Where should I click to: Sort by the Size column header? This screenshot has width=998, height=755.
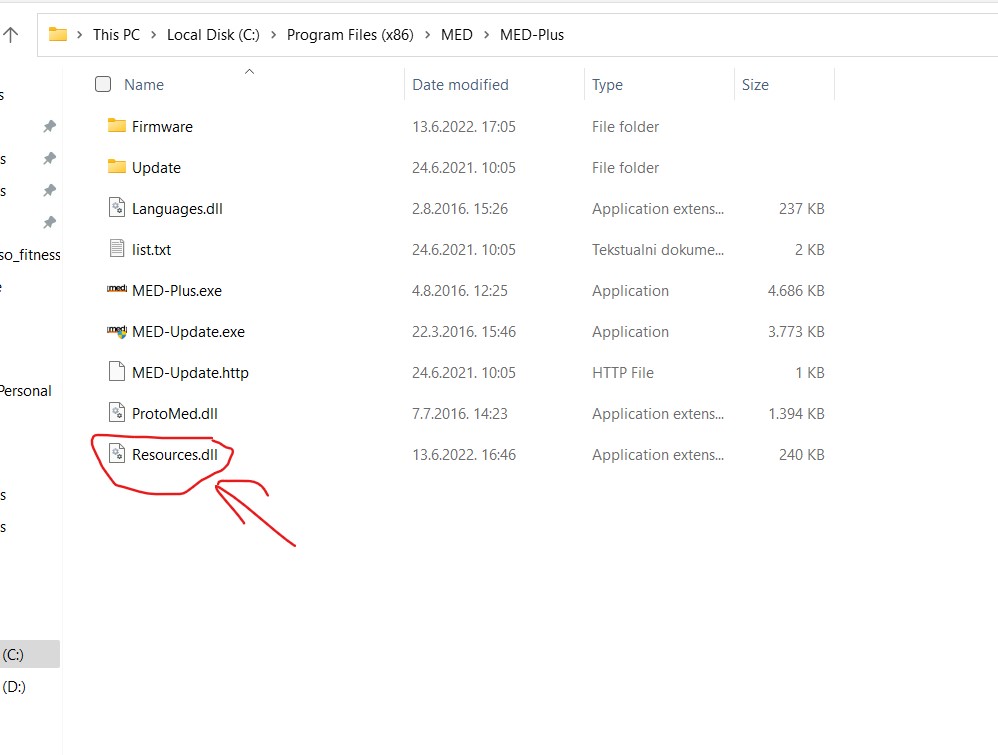(x=755, y=85)
